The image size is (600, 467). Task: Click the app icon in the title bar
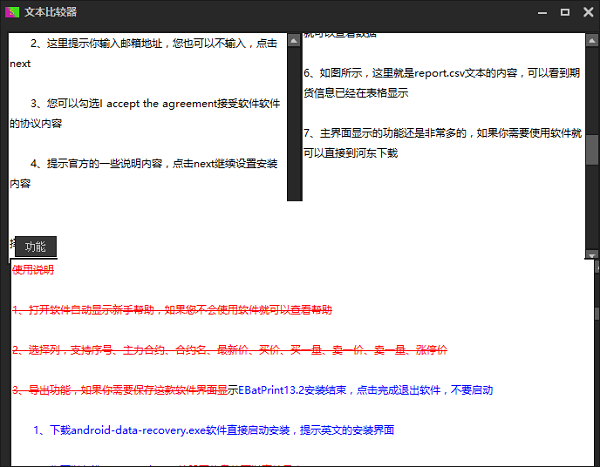(12, 11)
